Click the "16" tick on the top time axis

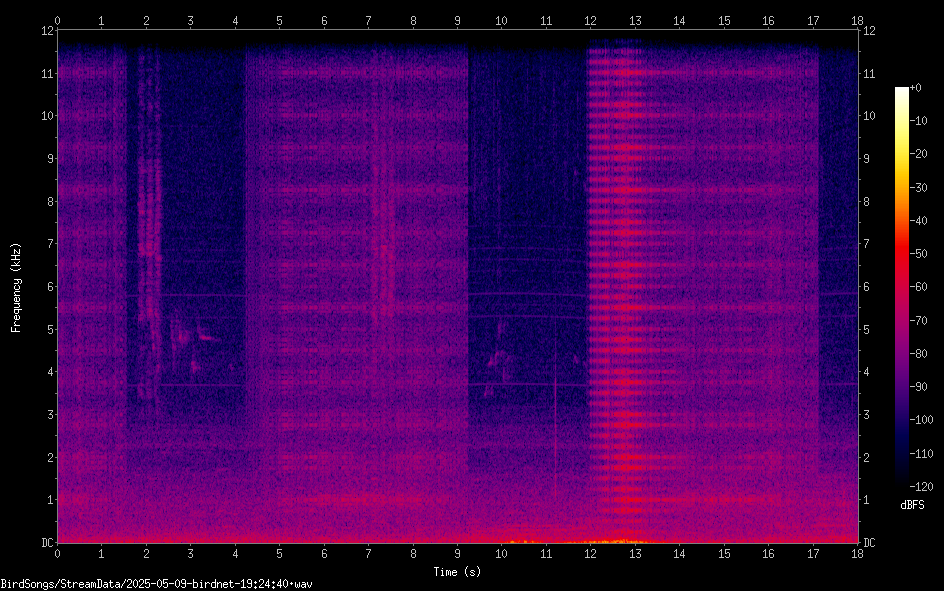point(768,21)
